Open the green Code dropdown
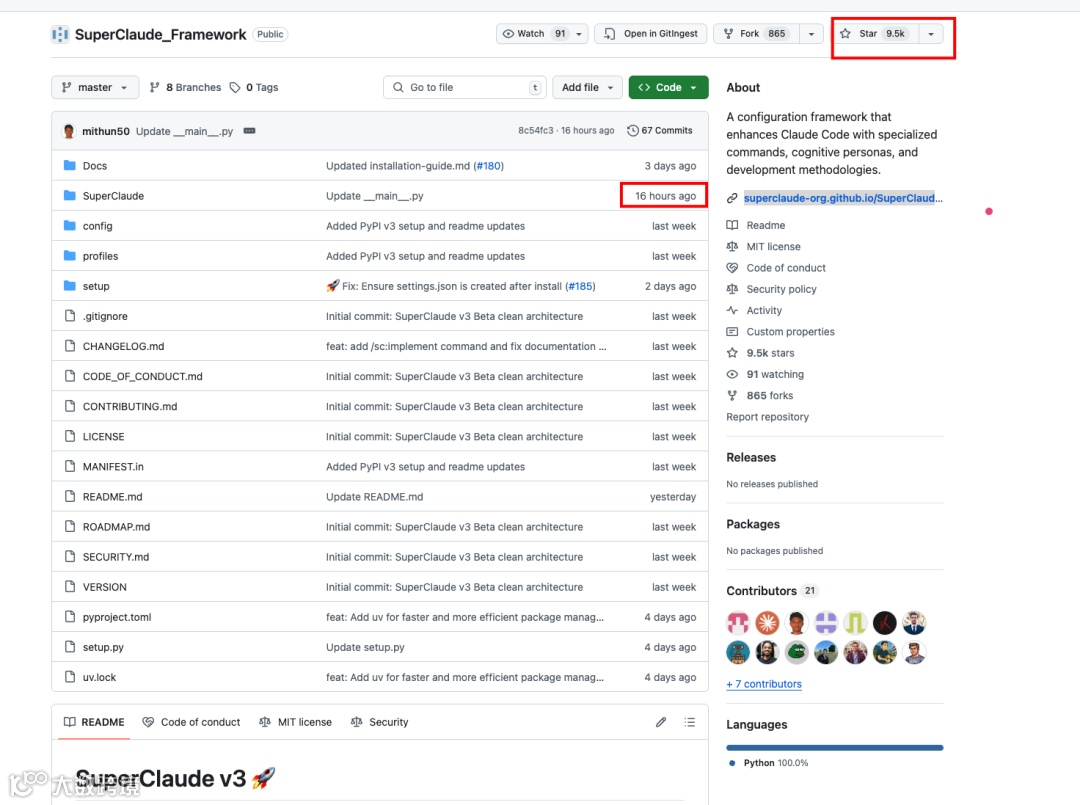Screen dimensions: 1080x805 click(668, 87)
